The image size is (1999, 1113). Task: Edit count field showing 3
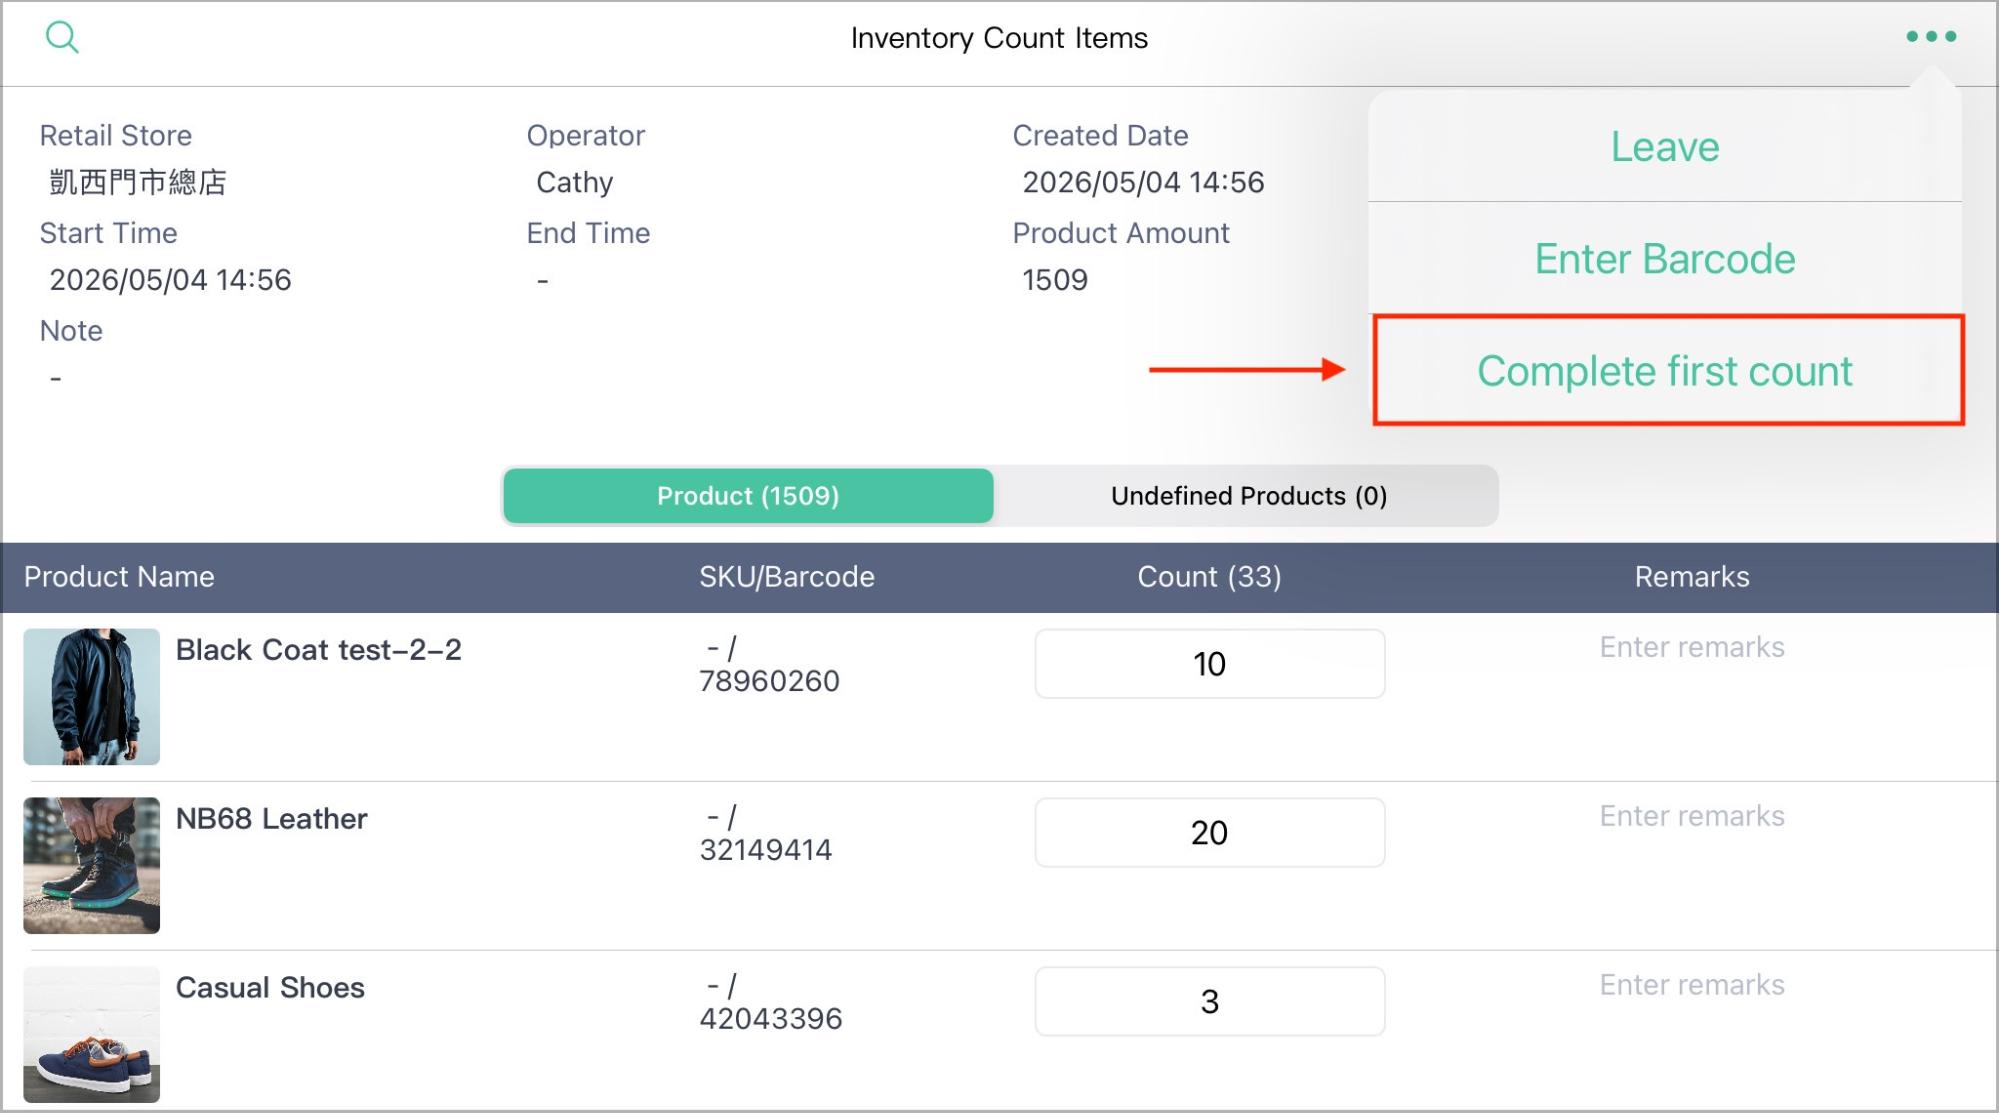pos(1210,1002)
